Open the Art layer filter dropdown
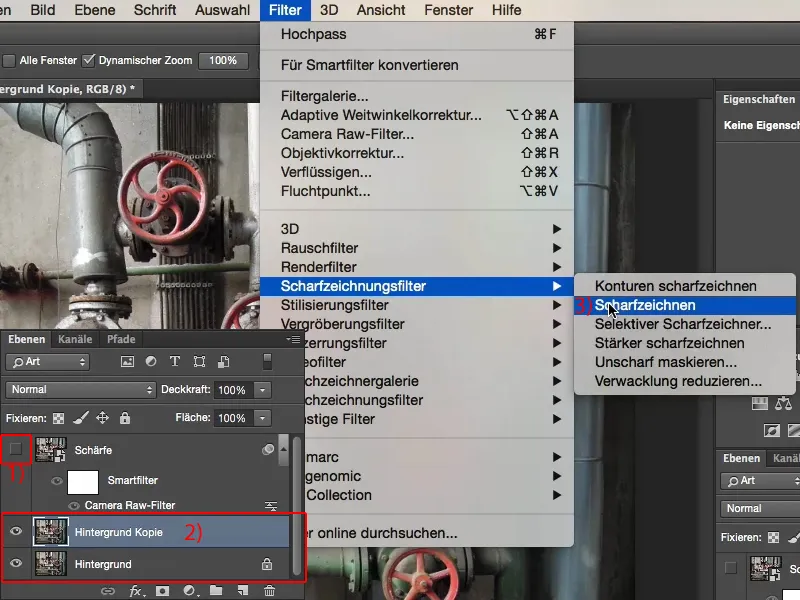The height and width of the screenshot is (600, 800). tap(47, 362)
